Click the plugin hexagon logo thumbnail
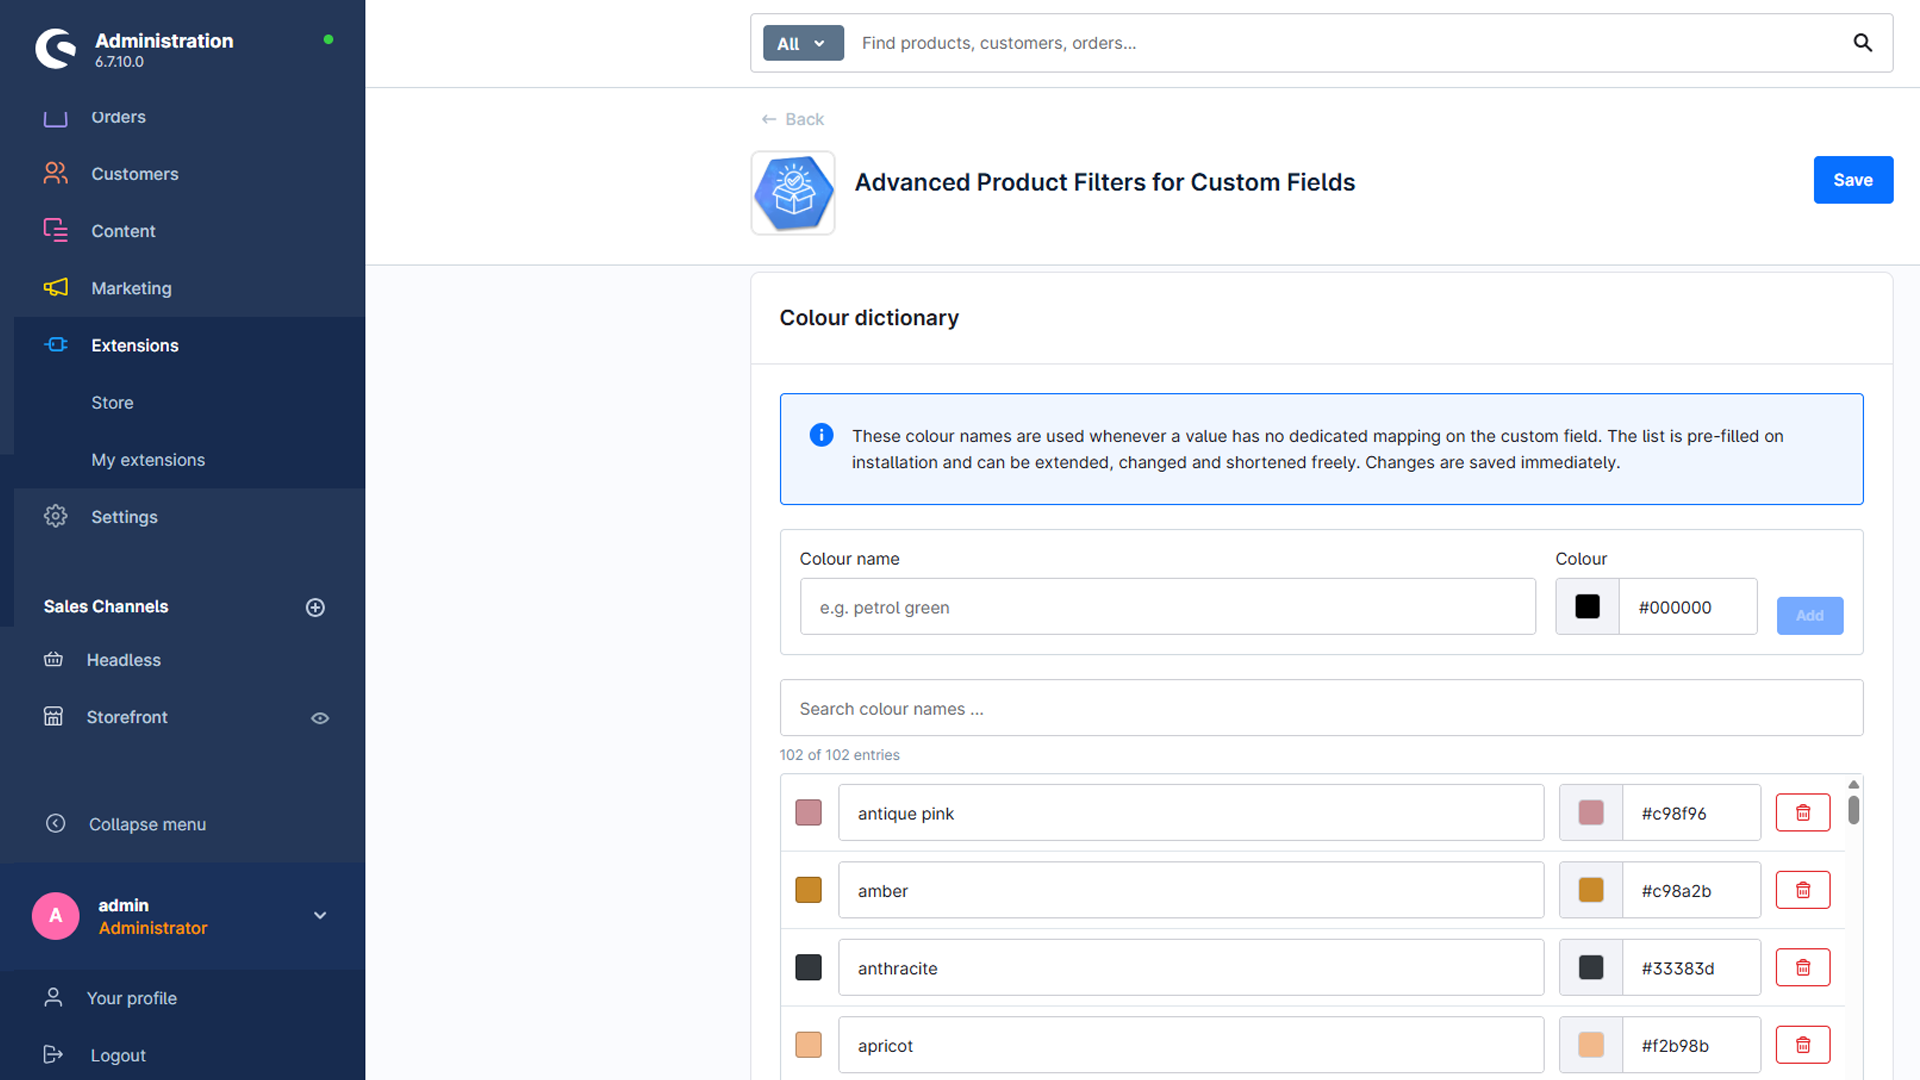Viewport: 1920px width, 1080px height. point(793,193)
